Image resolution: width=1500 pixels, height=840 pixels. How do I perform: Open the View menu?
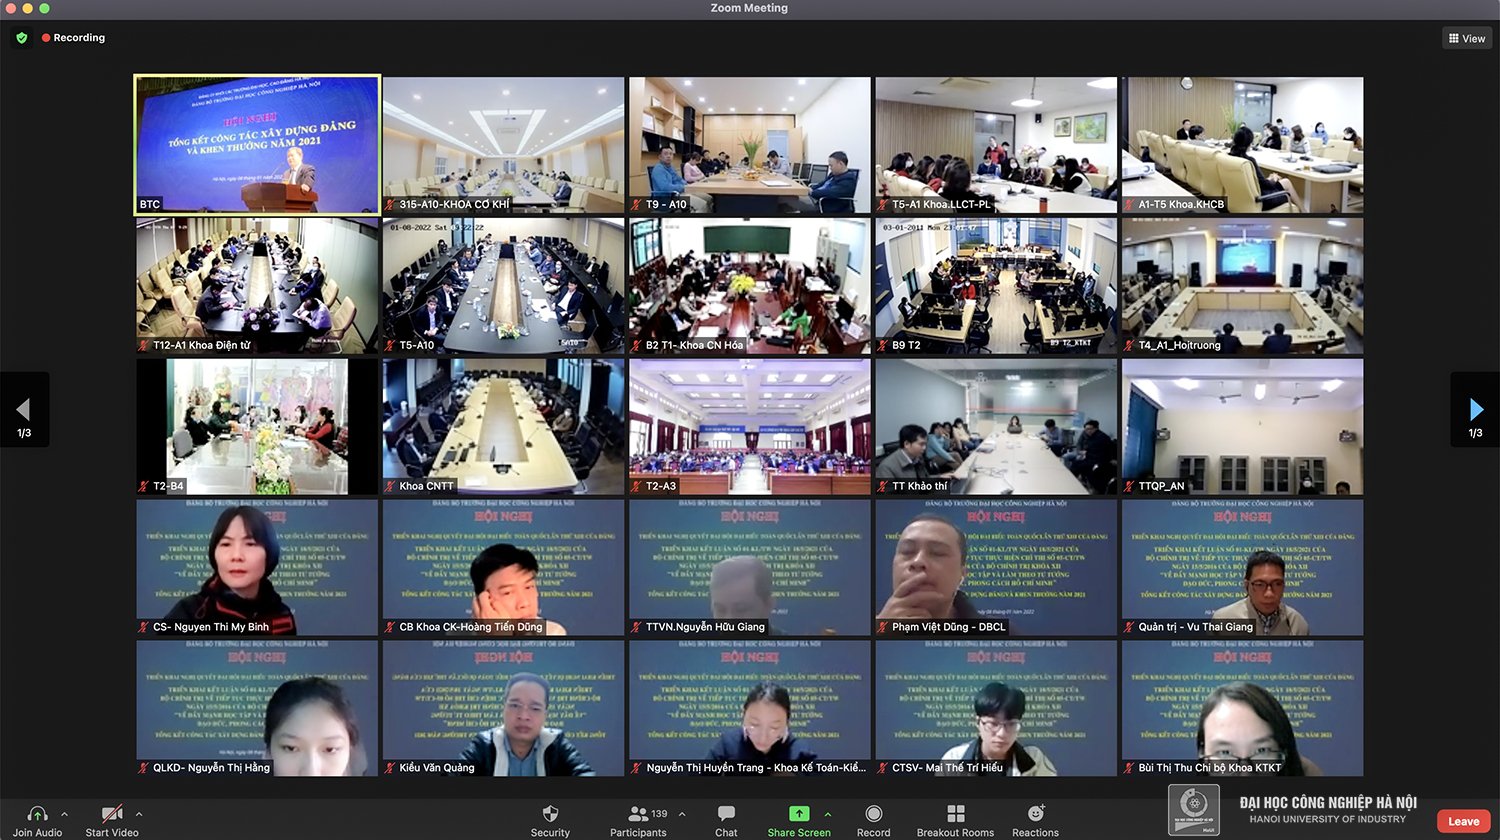(1466, 38)
